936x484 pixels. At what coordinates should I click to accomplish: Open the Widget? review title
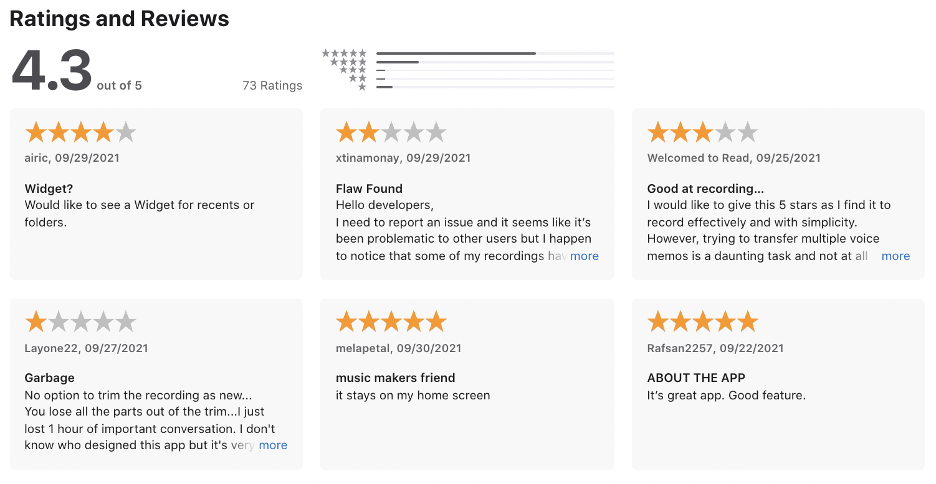tap(49, 188)
